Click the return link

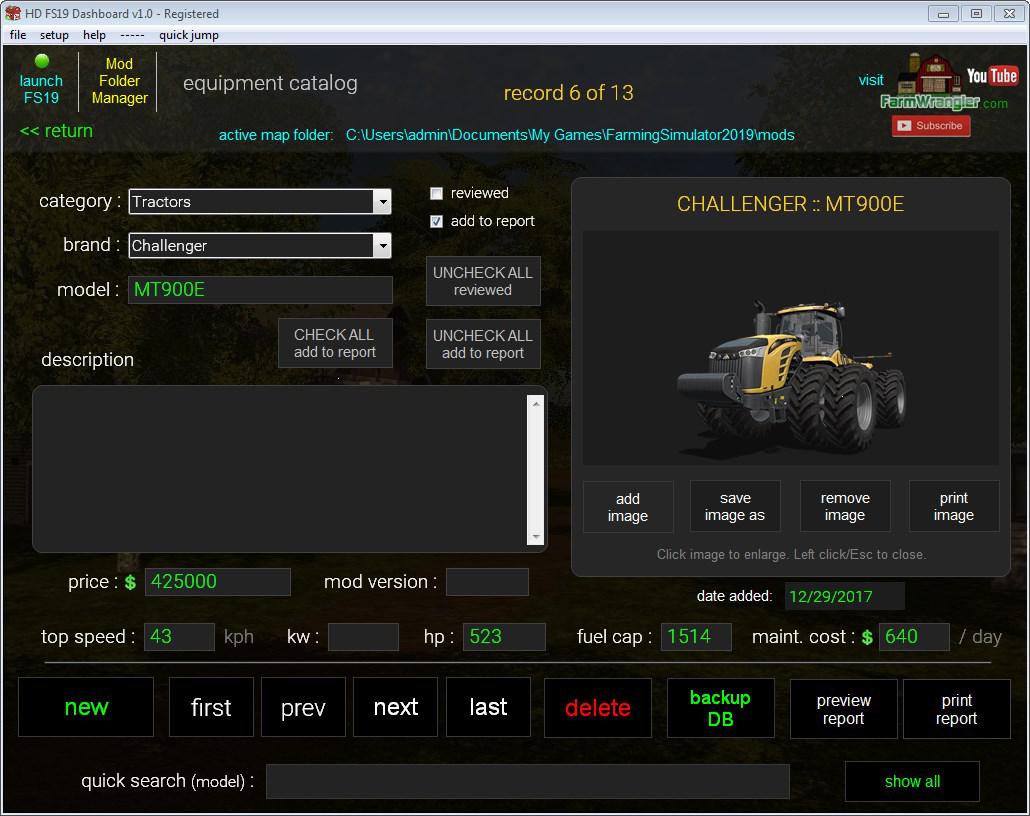(56, 131)
